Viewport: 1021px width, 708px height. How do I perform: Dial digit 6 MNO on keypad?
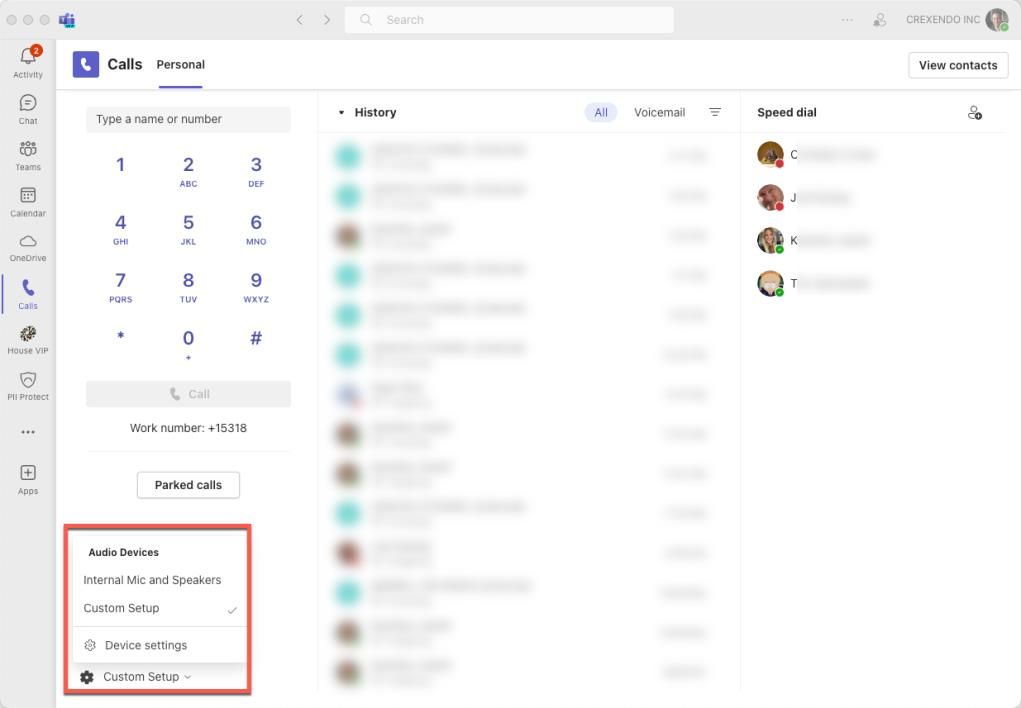tap(256, 229)
